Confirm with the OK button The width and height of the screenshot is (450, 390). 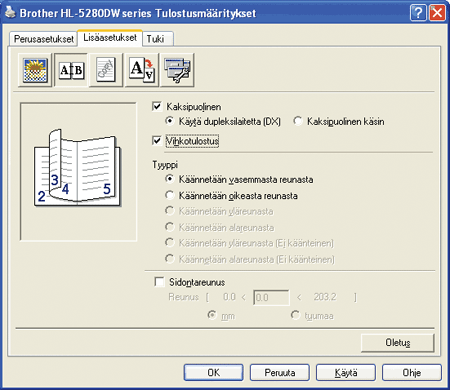point(213,372)
